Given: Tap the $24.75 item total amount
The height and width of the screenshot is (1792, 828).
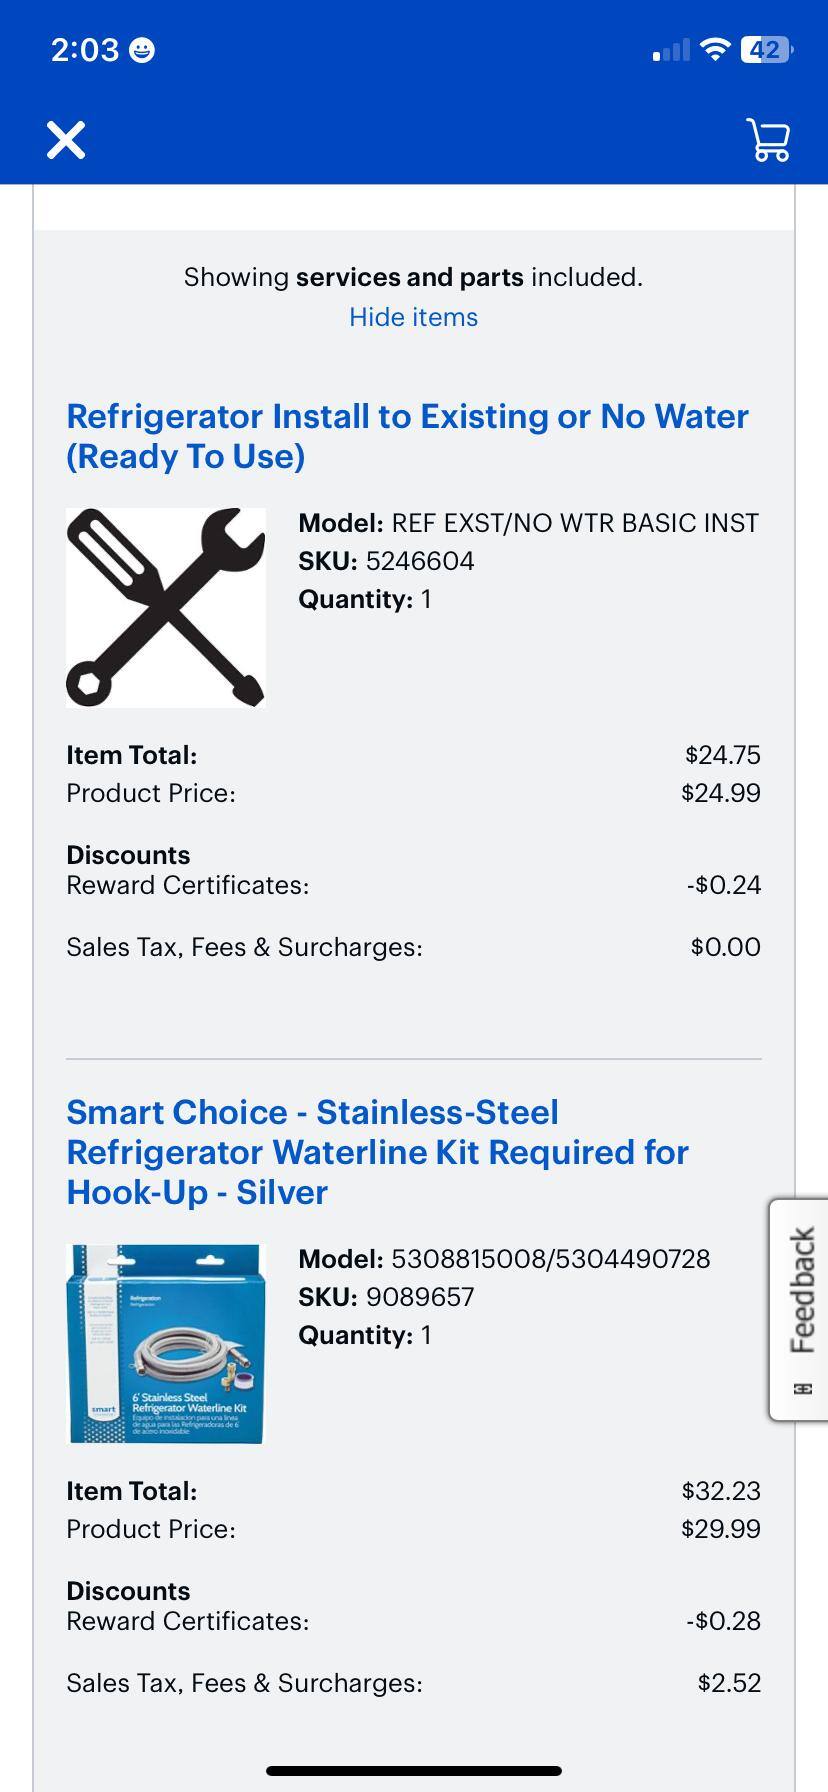Looking at the screenshot, I should tap(722, 755).
